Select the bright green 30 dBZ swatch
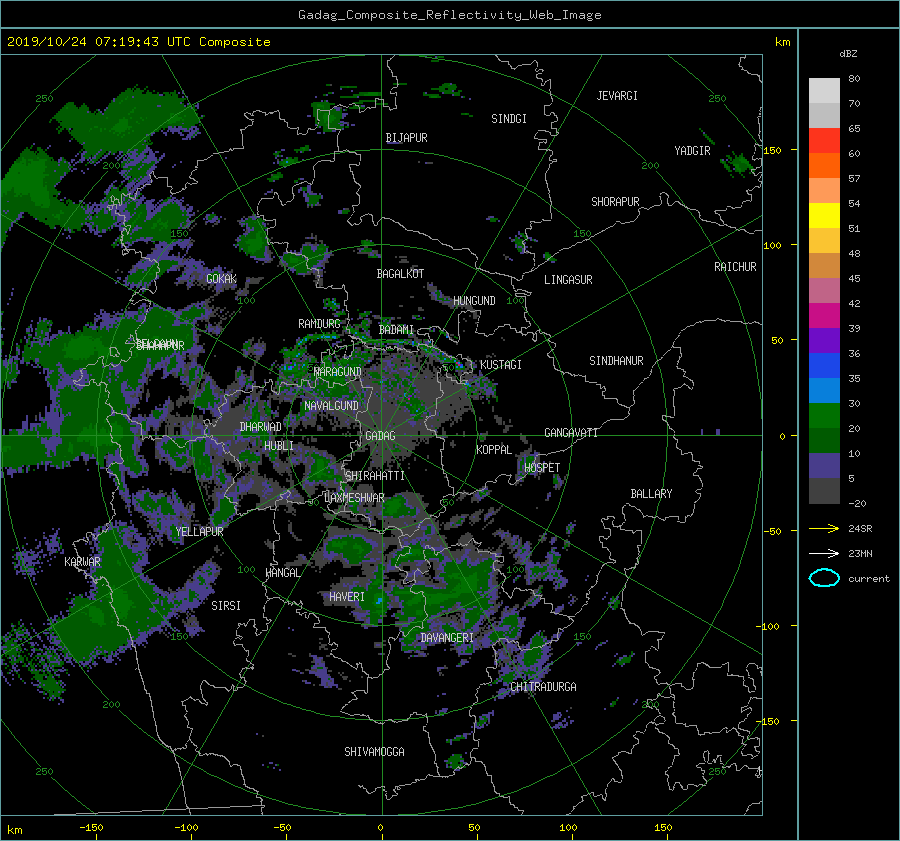This screenshot has height=841, width=900. click(x=824, y=415)
